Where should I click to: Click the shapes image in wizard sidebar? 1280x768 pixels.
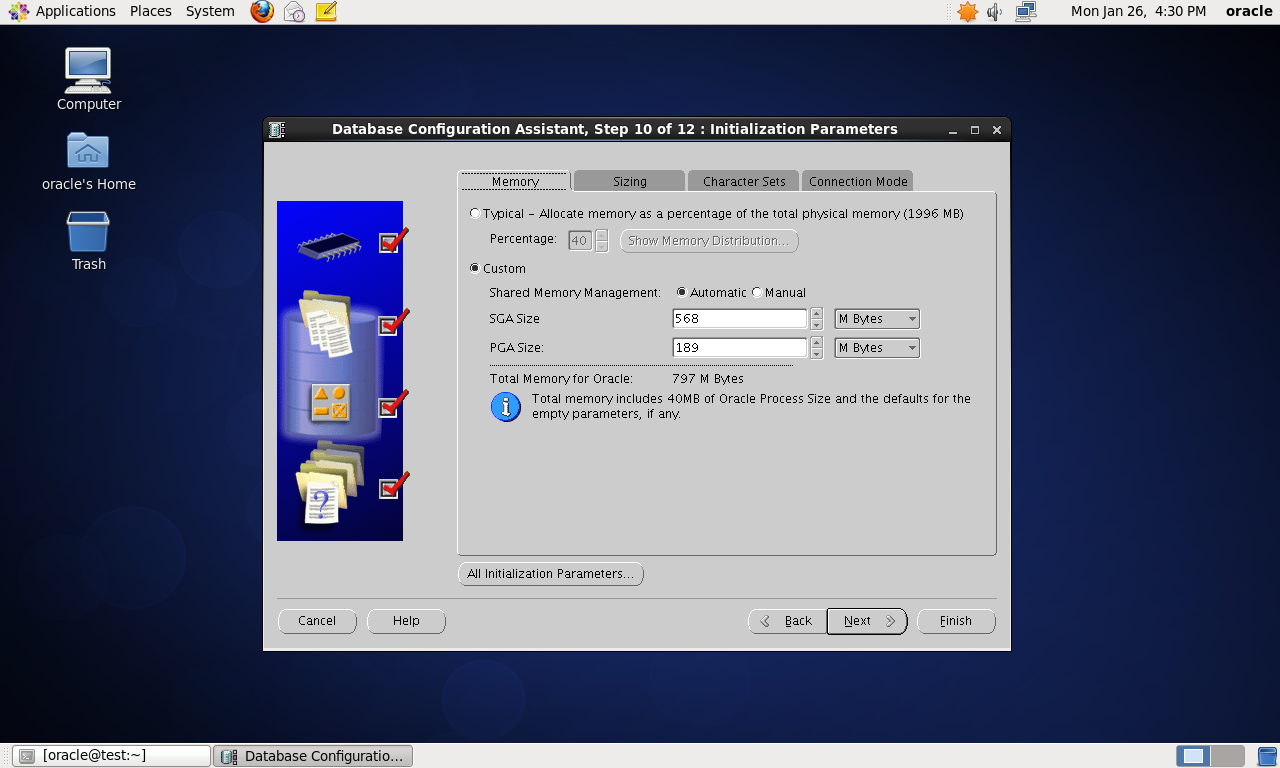[329, 402]
